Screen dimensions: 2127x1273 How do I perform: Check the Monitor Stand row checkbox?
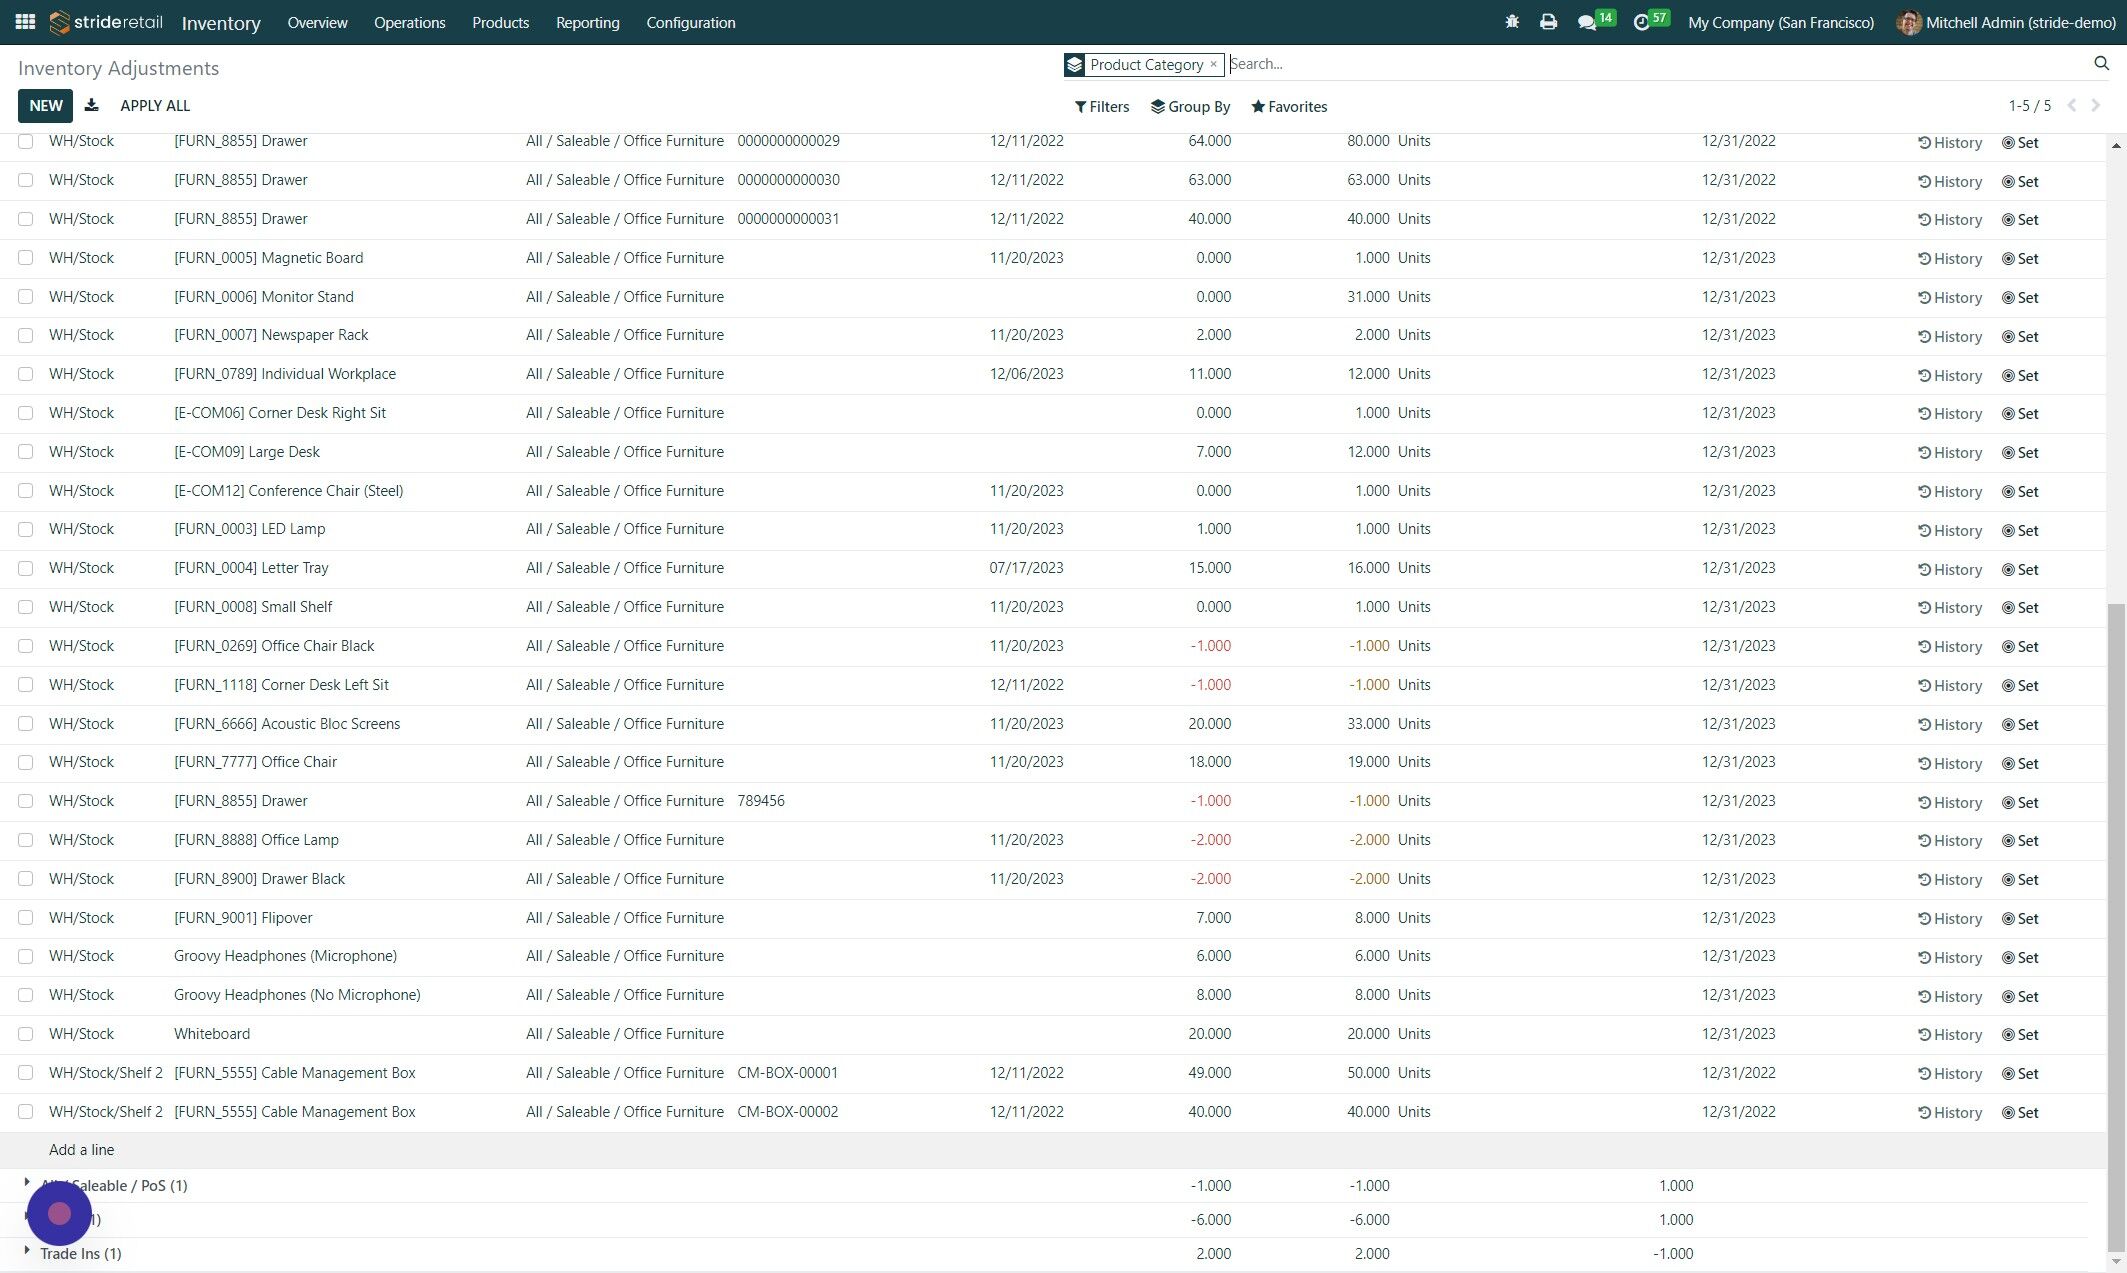[x=26, y=297]
